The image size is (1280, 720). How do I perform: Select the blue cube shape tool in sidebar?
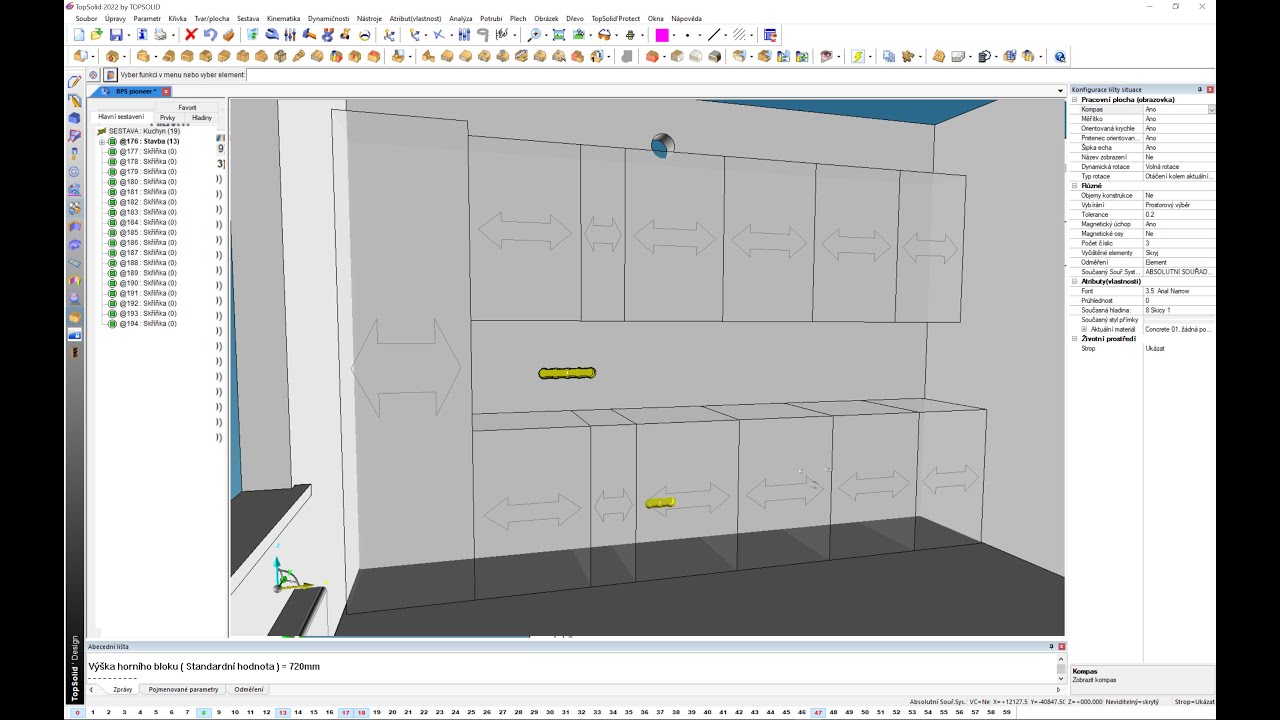tap(74, 118)
